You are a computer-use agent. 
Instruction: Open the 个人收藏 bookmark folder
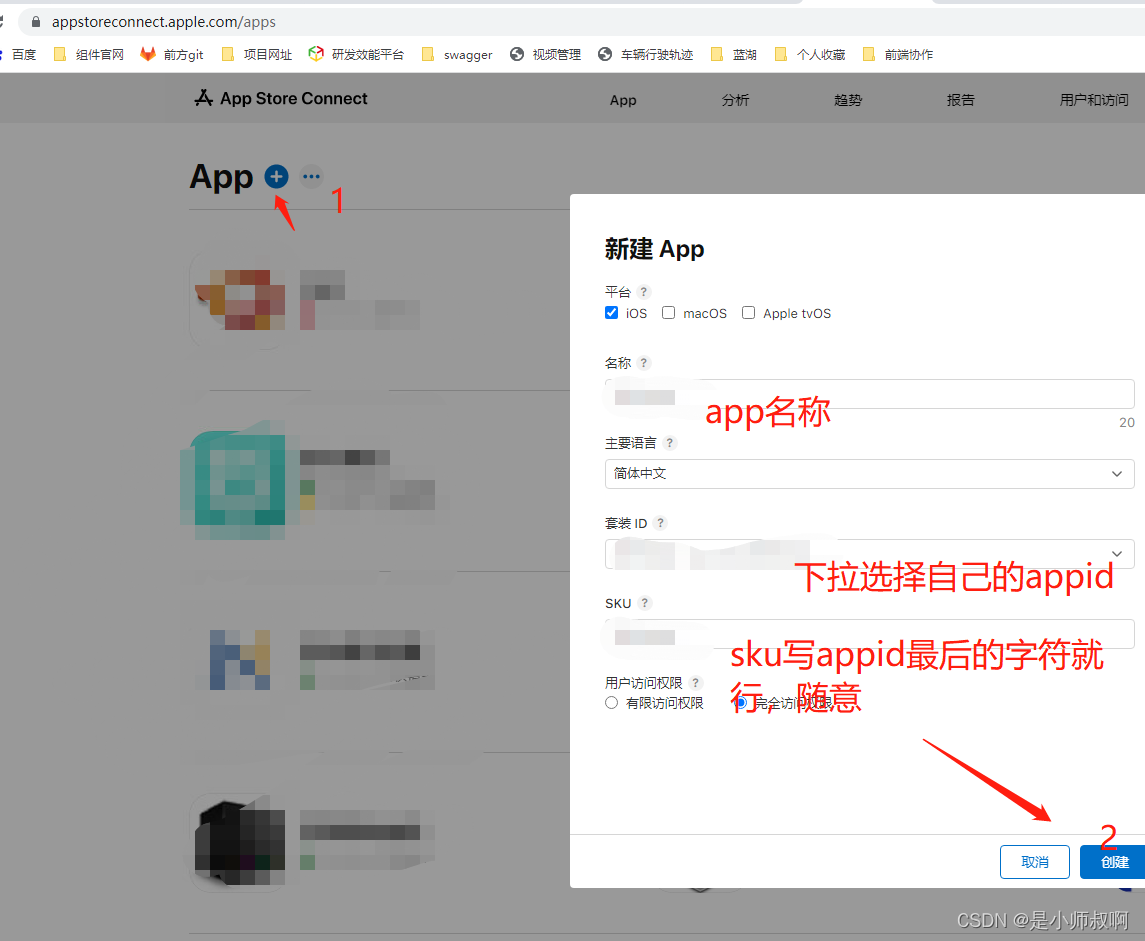[810, 55]
